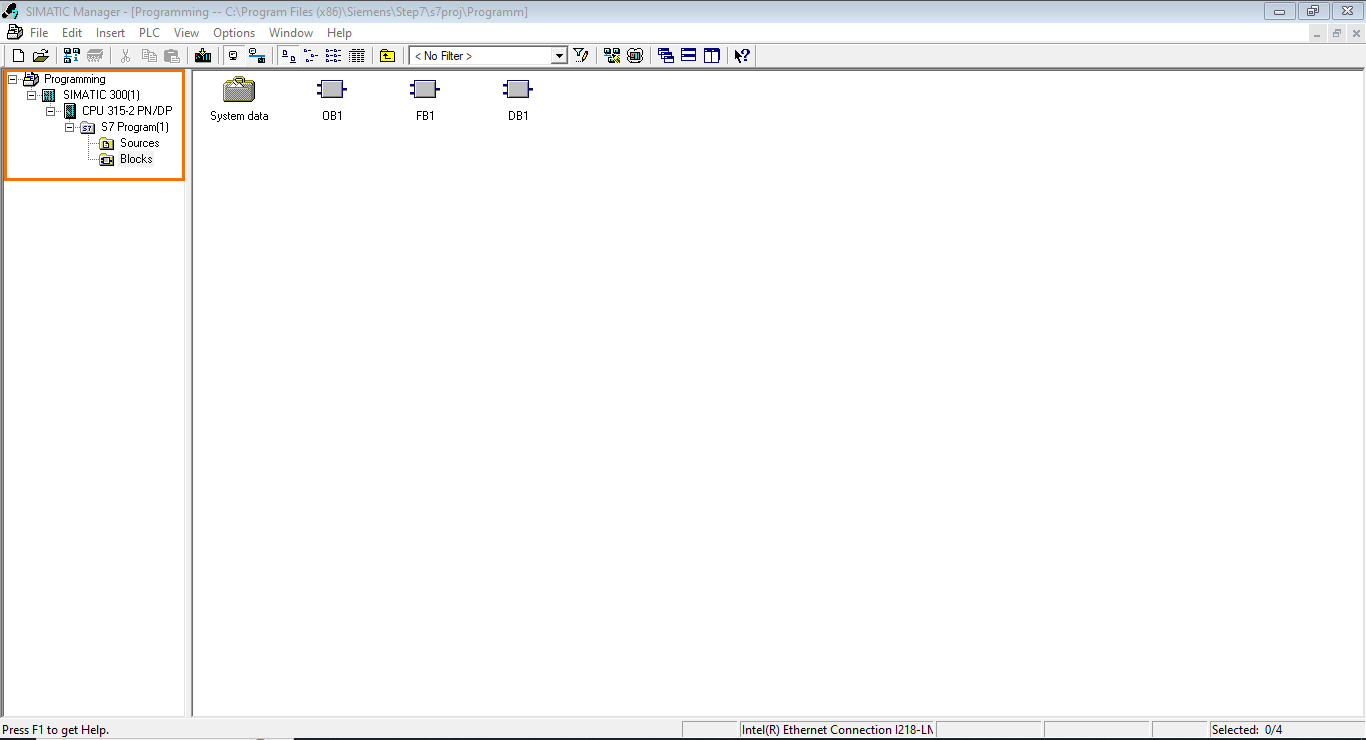Open the Window menu
This screenshot has height=740, width=1366.
tap(291, 33)
